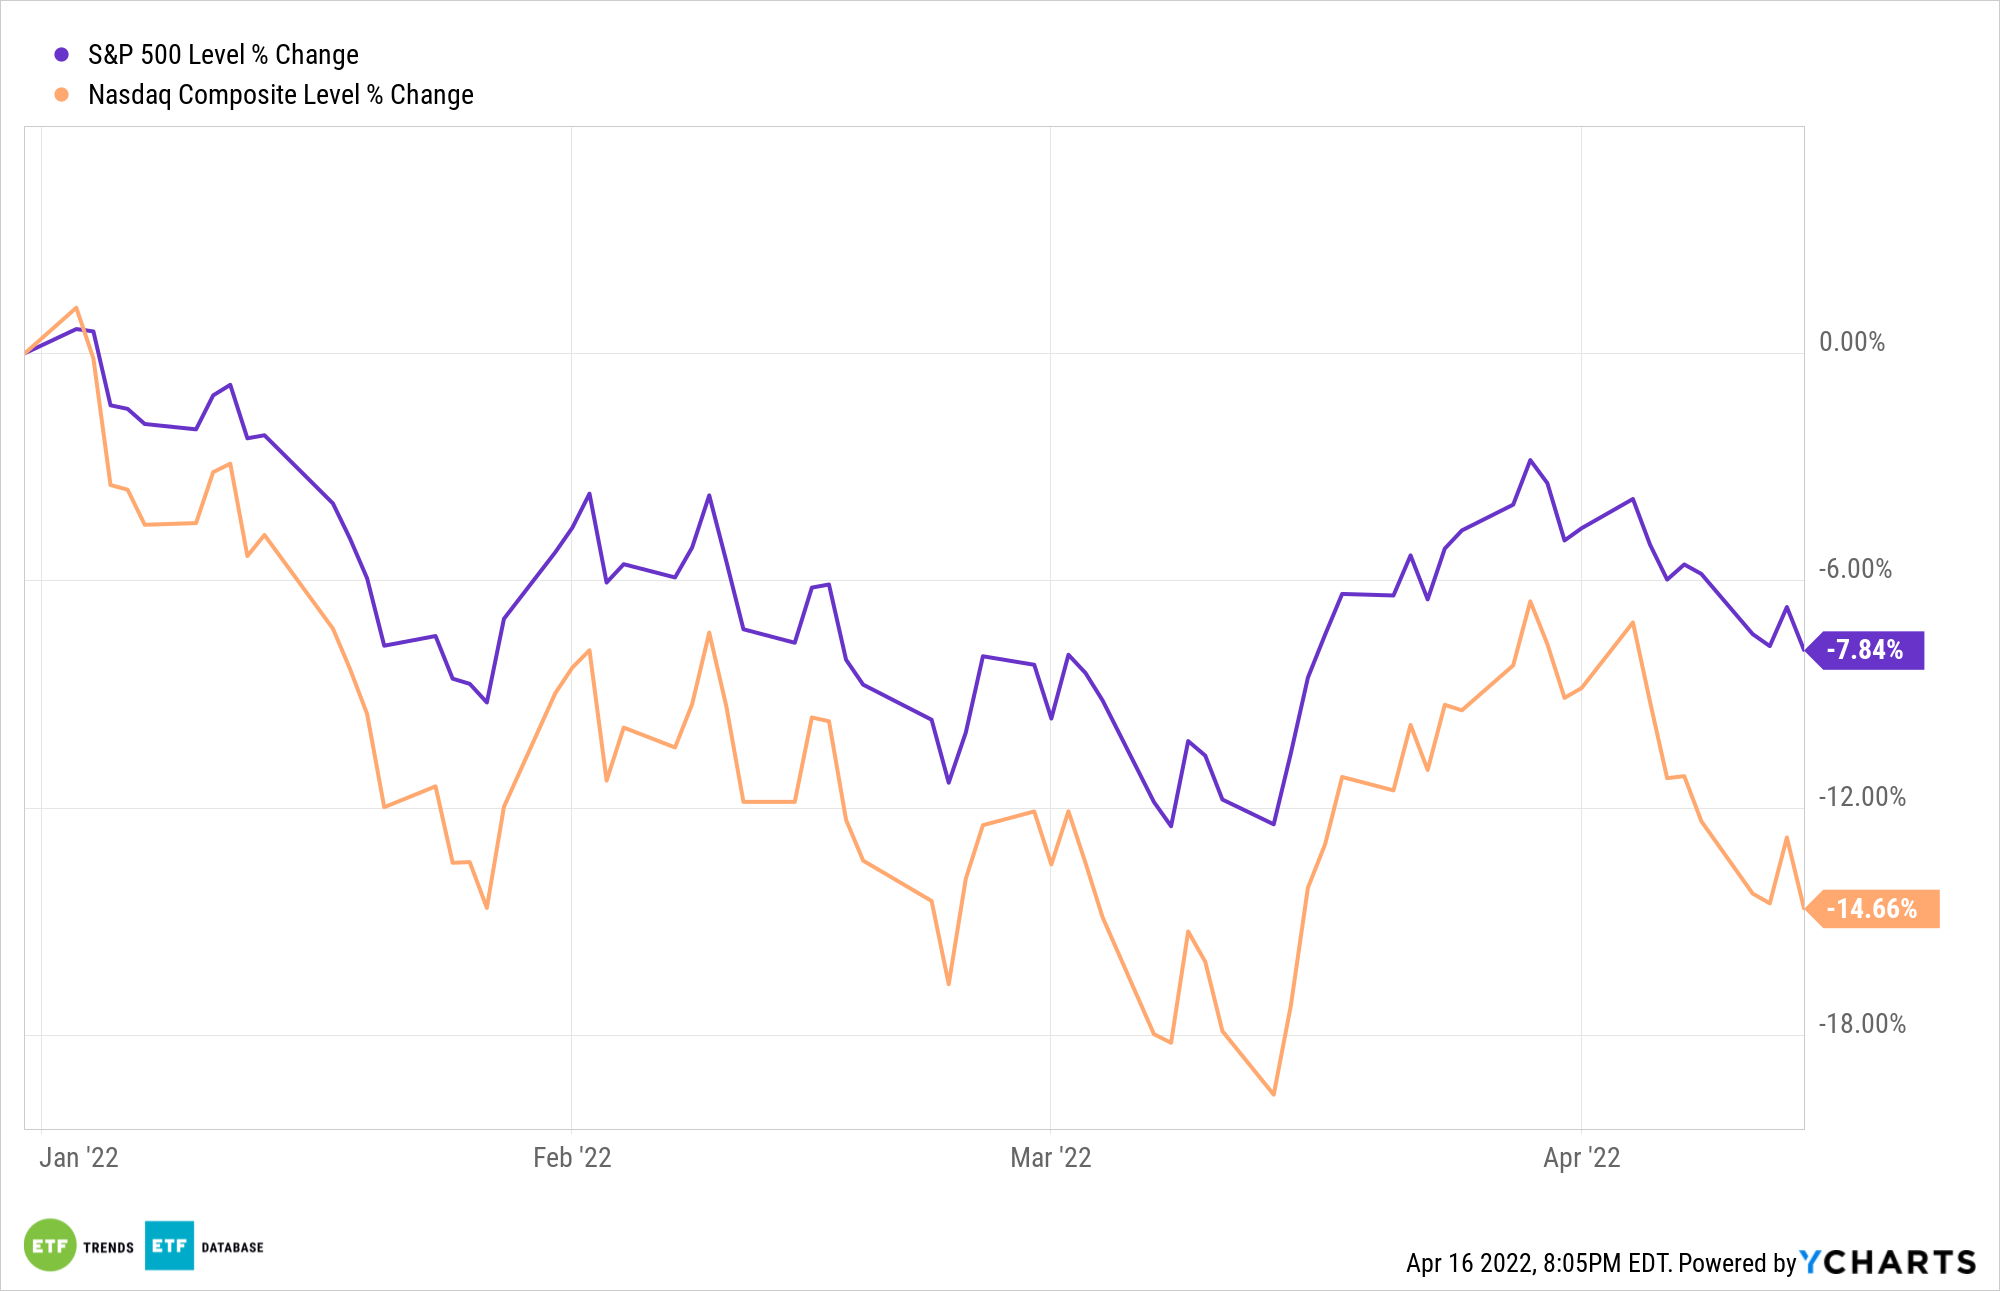
Task: Click the Feb '22 x-axis label
Action: tap(572, 1158)
